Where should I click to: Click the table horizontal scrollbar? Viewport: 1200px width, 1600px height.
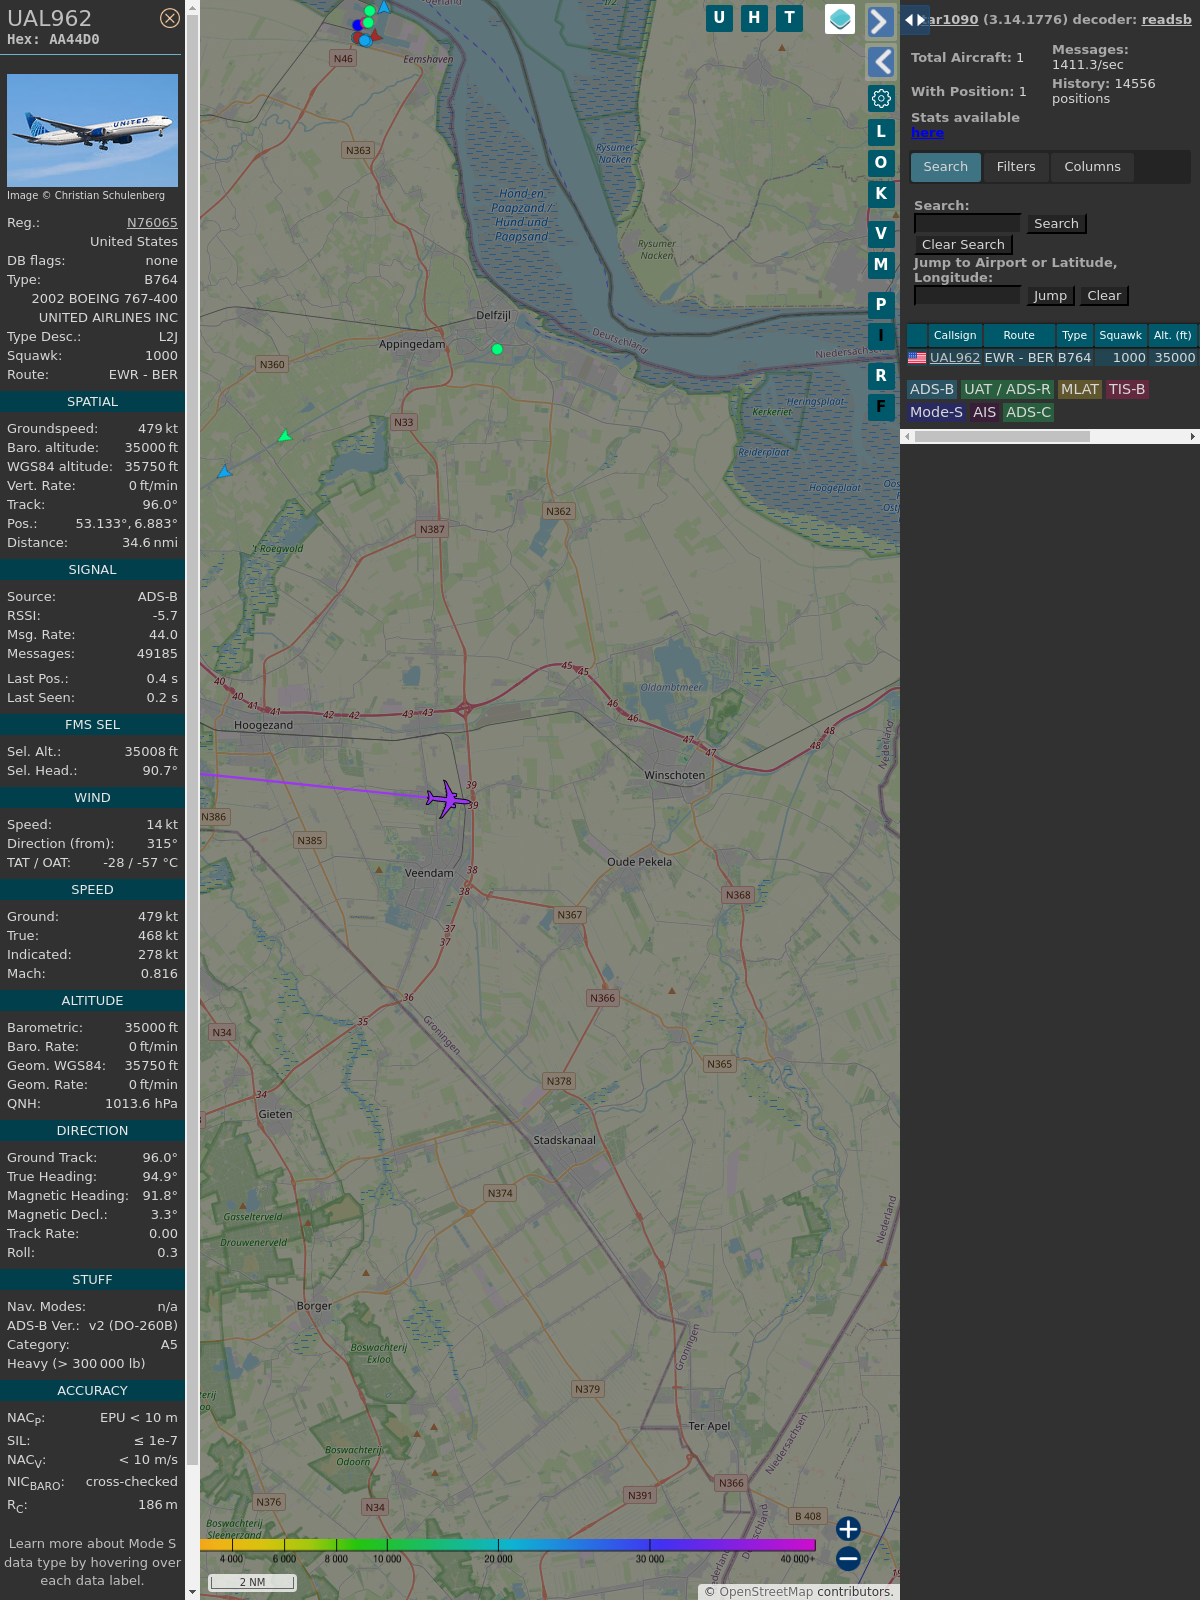1002,436
